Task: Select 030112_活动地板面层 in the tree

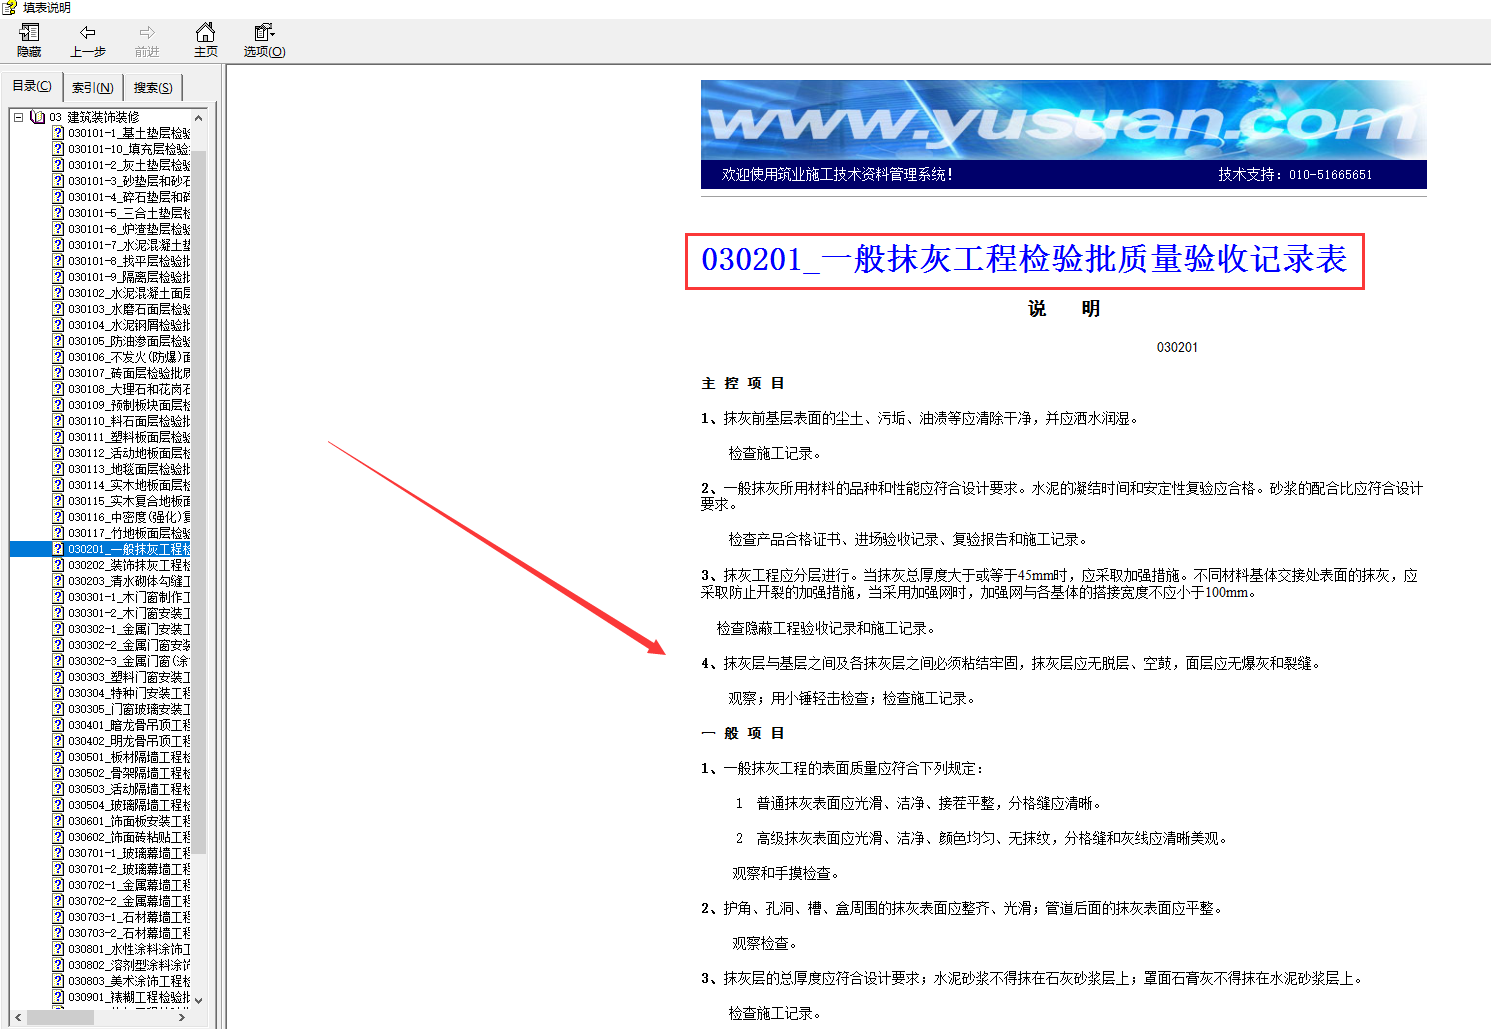Action: pyautogui.click(x=129, y=453)
